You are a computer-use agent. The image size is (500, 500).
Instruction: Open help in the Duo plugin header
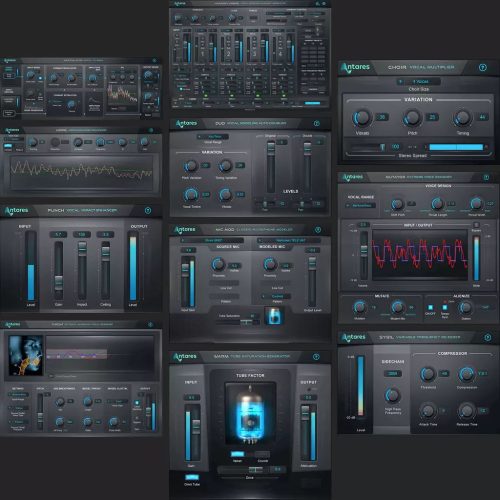click(x=317, y=123)
